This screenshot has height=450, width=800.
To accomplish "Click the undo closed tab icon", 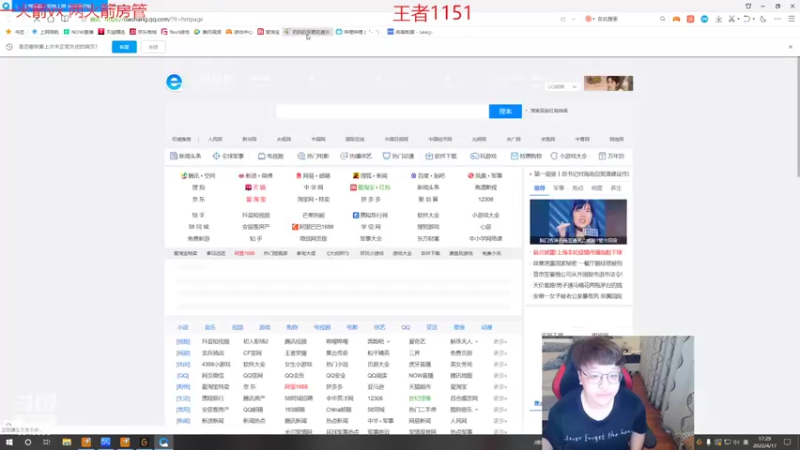I will 746,19.
